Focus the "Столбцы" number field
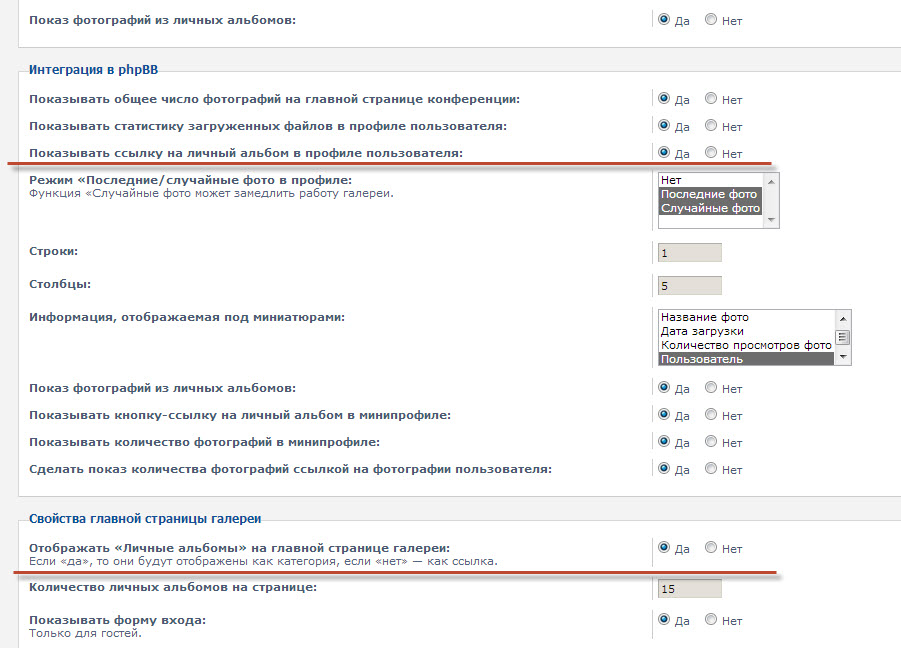 point(689,286)
